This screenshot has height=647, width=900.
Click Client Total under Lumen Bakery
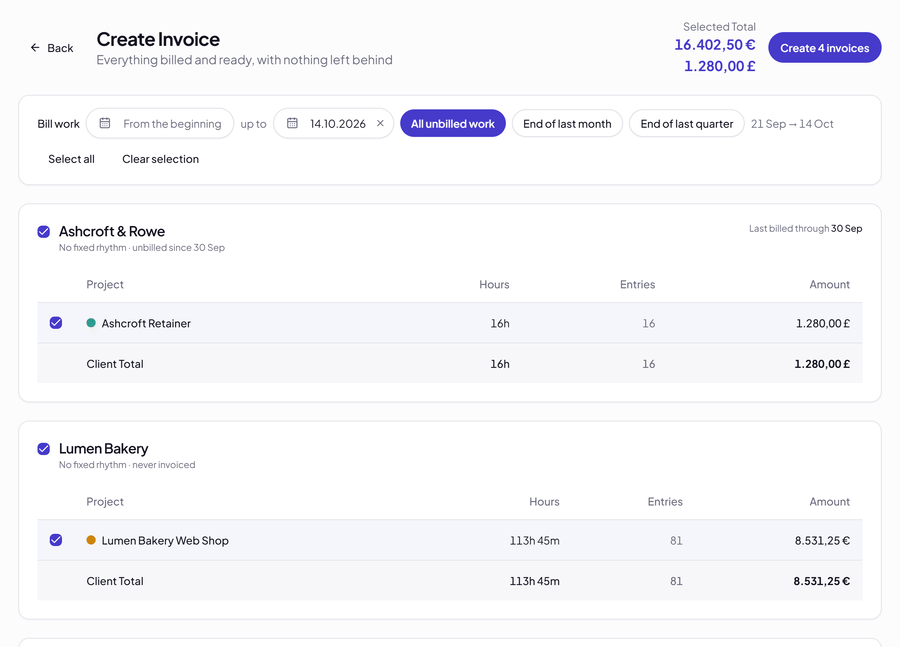115,581
